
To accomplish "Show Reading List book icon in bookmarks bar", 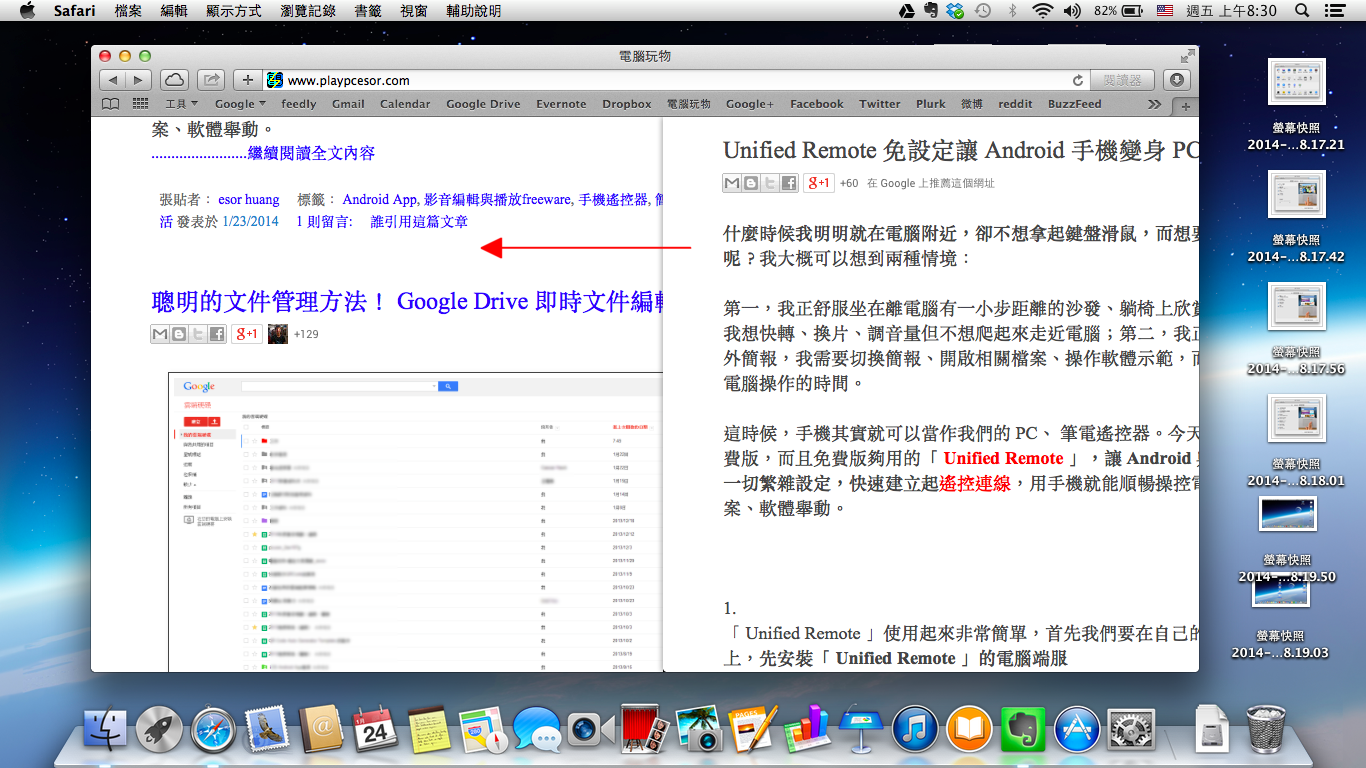I will pyautogui.click(x=110, y=103).
